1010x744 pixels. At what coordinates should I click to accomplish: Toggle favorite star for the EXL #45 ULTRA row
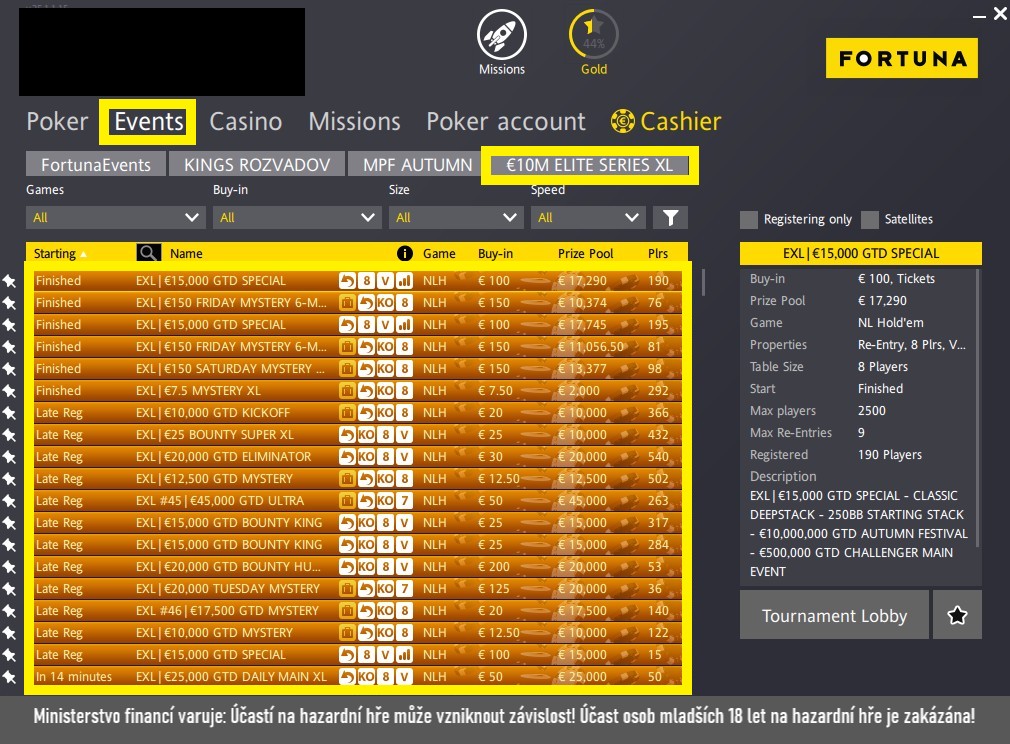point(9,501)
